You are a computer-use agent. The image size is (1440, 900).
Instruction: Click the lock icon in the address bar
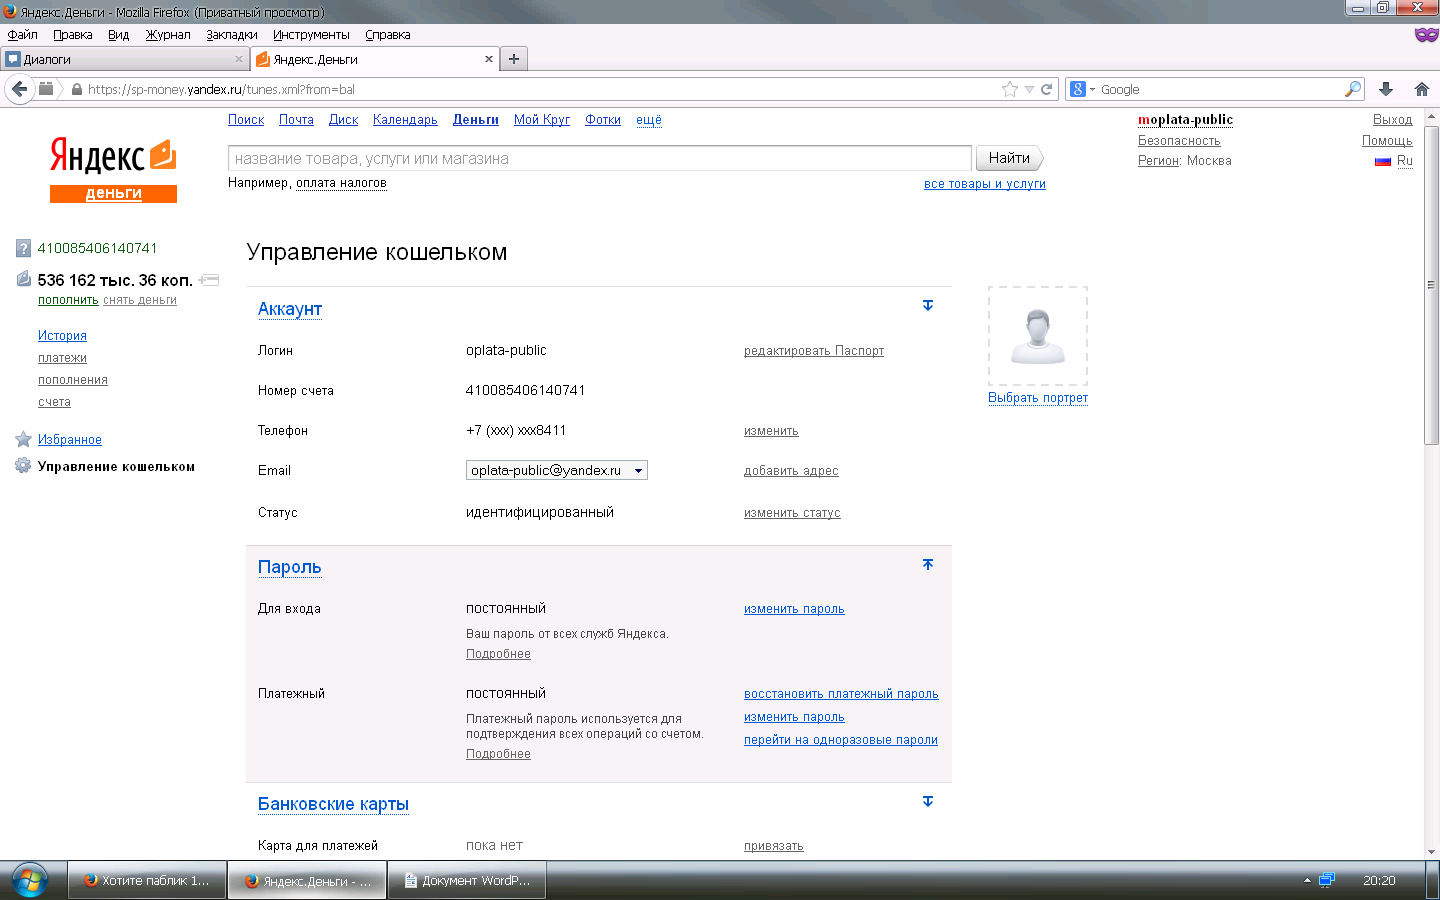(77, 89)
